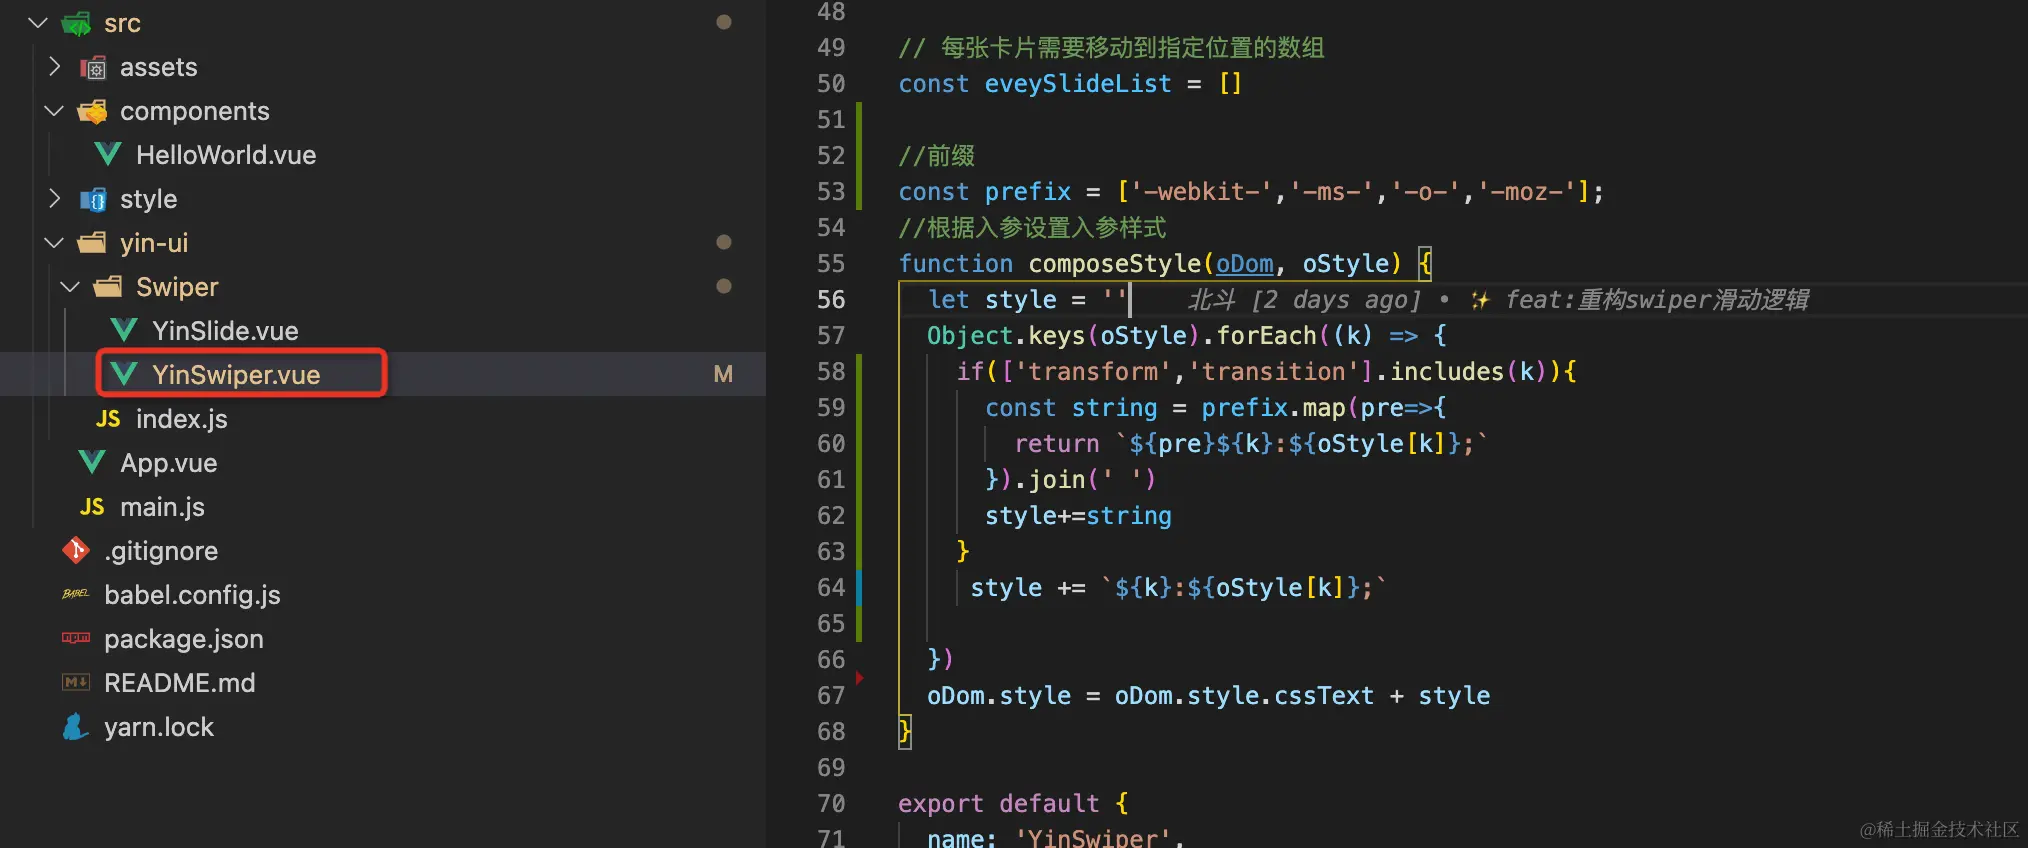Click line number 64 in the gutter
Viewport: 2028px width, 848px height.
(x=831, y=587)
